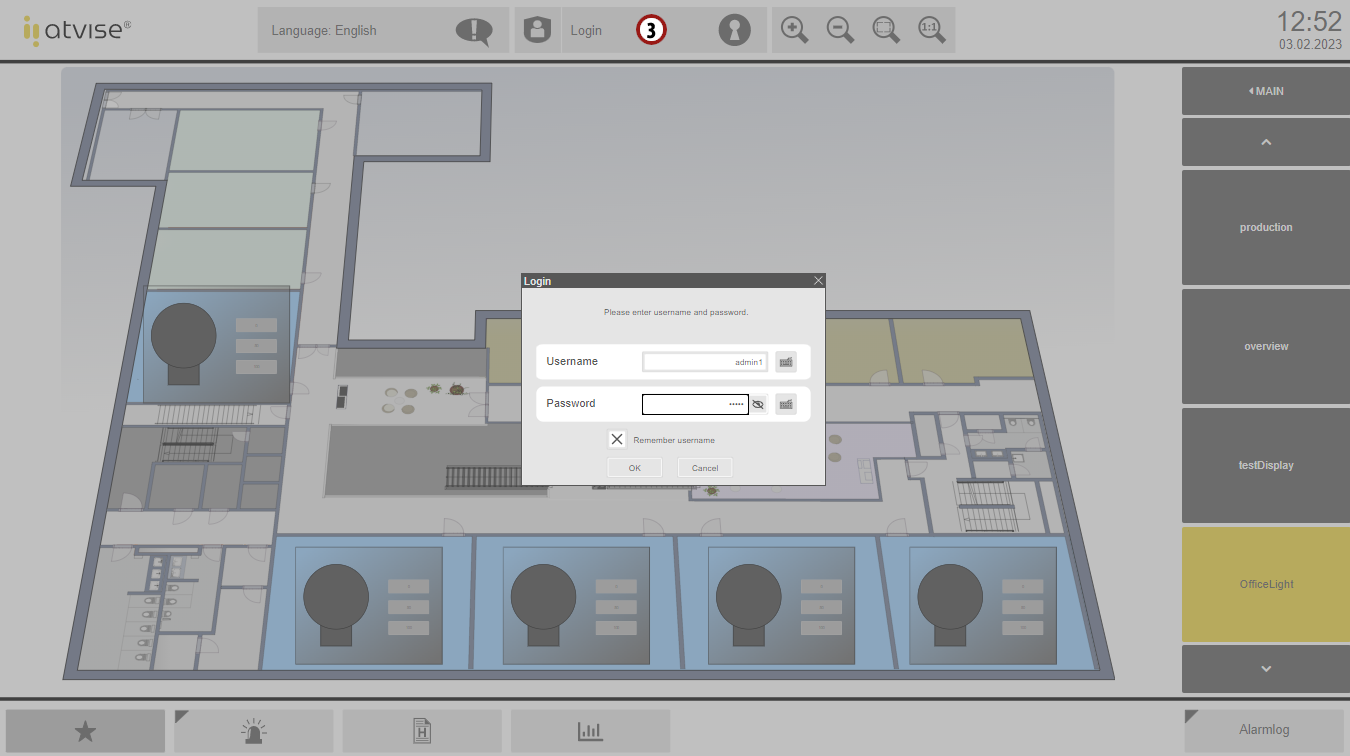This screenshot has width=1350, height=756.
Task: Reset zoom with the 1:1 icon
Action: (931, 30)
